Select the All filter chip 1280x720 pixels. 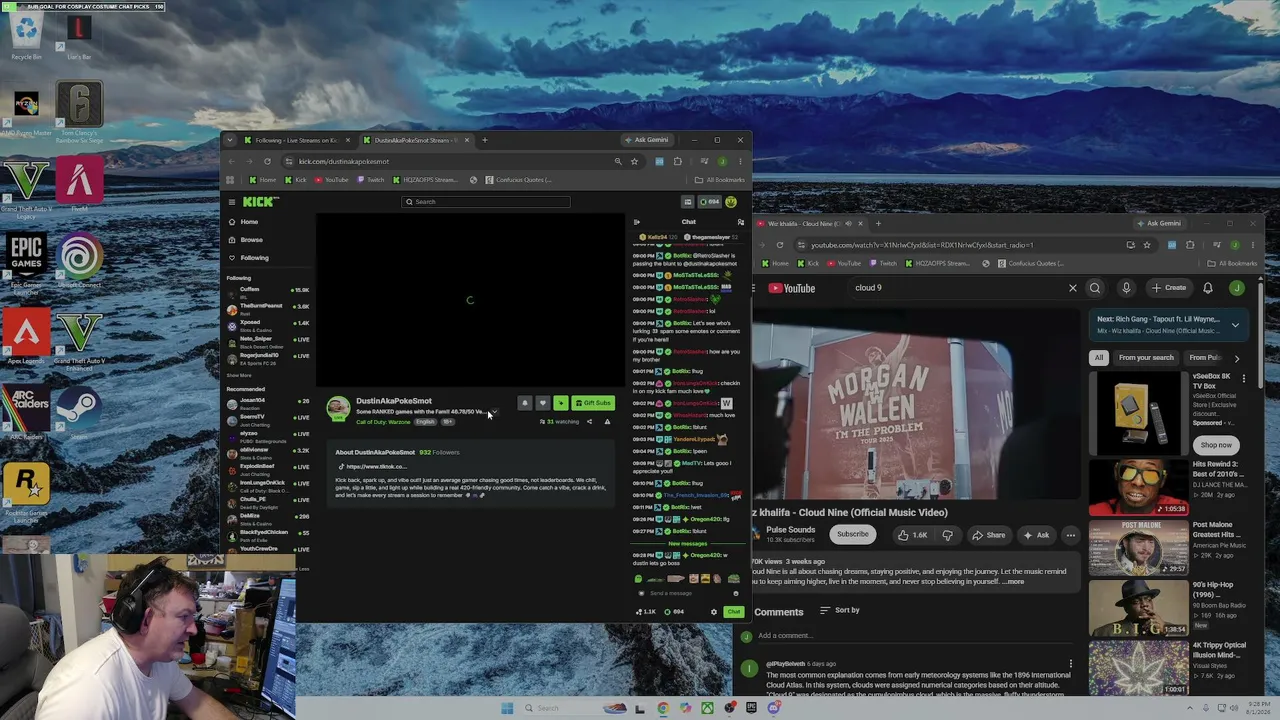(x=1099, y=358)
